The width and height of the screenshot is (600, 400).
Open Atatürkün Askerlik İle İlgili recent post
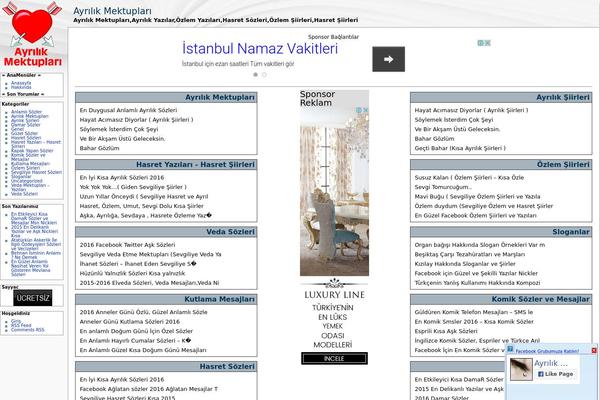pyautogui.click(x=36, y=244)
